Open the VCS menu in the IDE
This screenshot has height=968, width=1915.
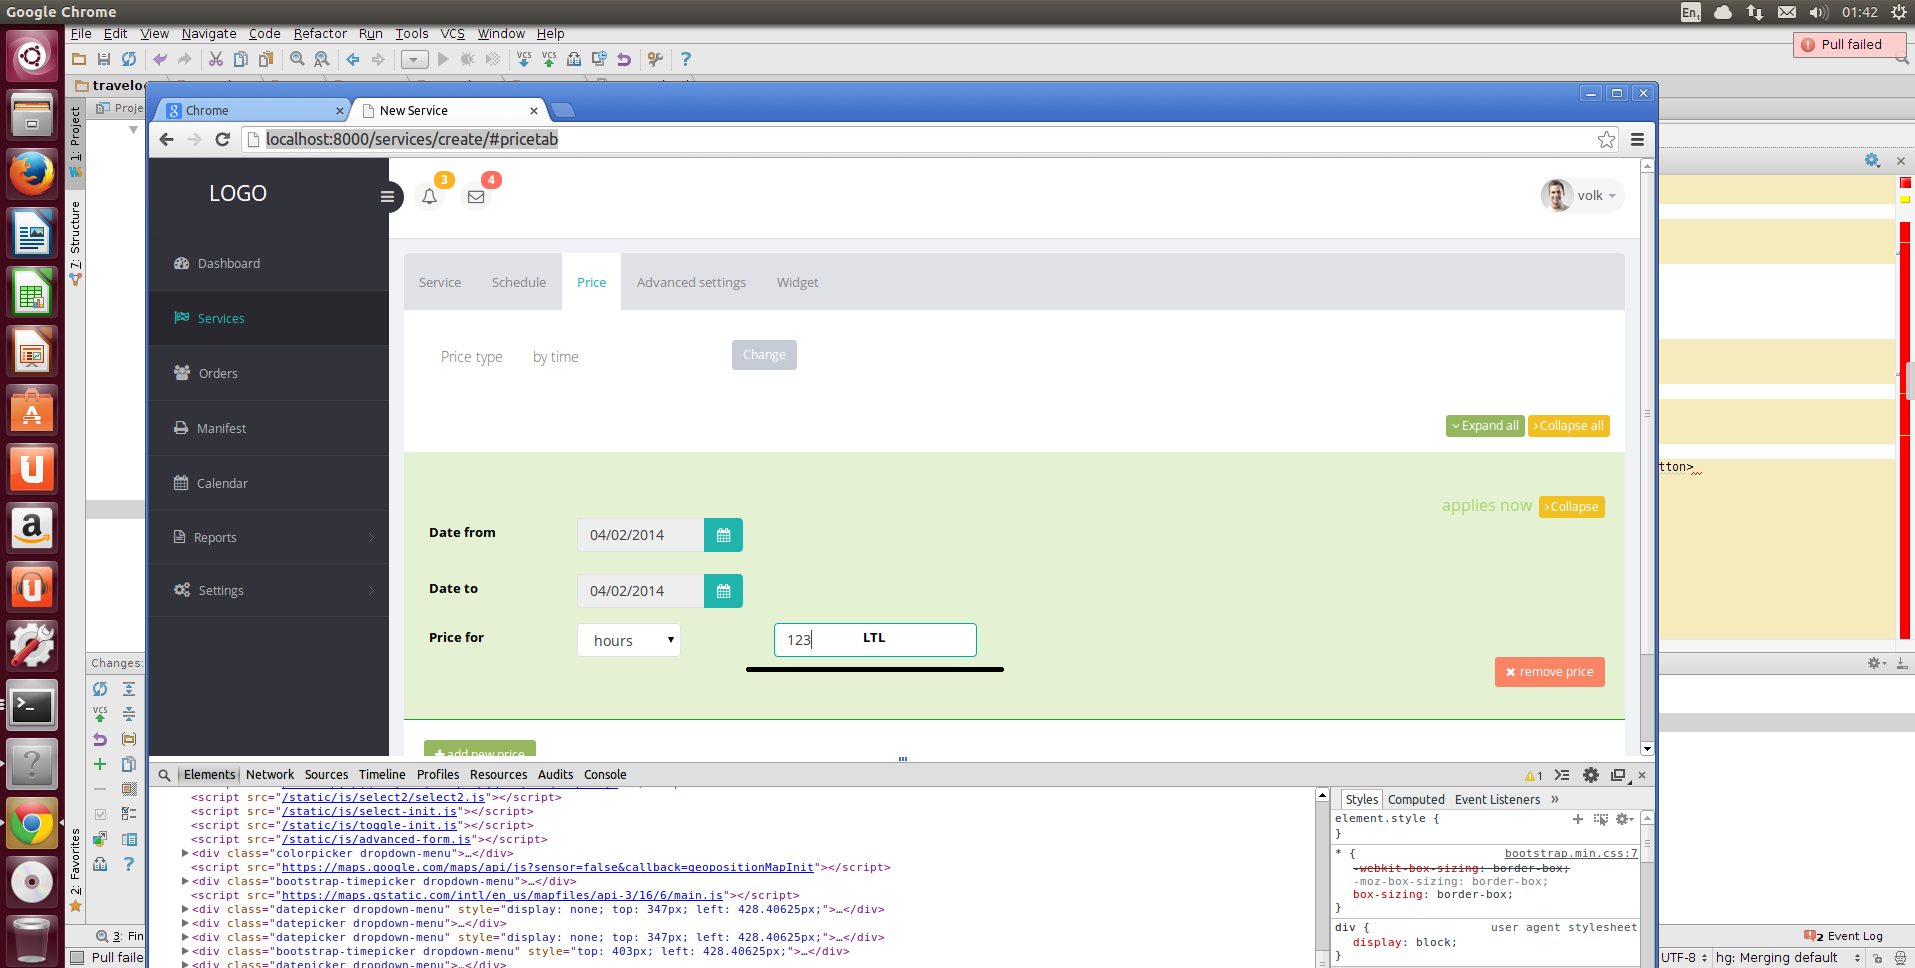point(453,33)
